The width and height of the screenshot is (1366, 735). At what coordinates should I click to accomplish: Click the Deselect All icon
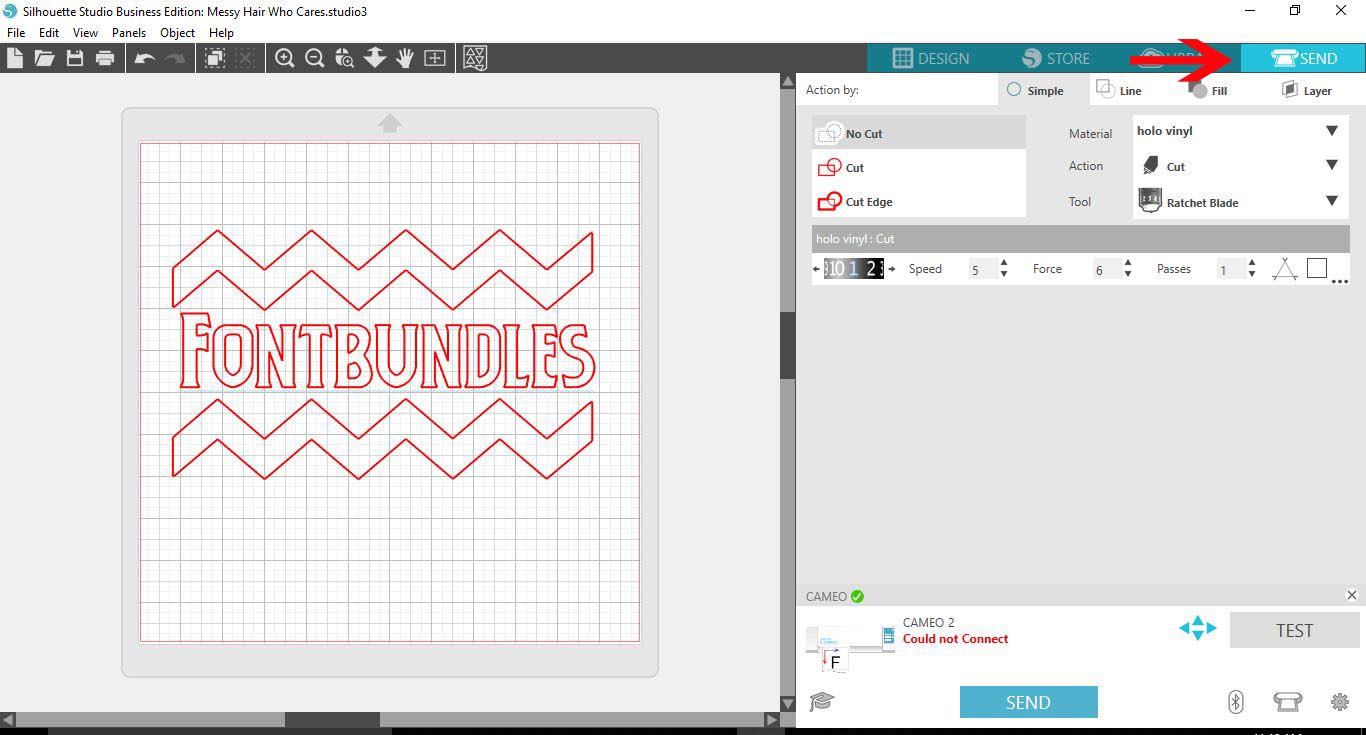(x=245, y=58)
